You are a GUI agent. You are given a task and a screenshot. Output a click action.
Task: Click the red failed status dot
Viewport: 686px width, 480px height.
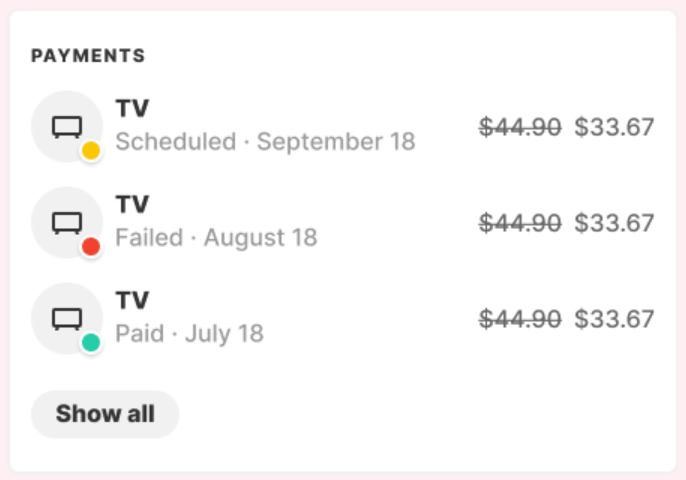[91, 246]
